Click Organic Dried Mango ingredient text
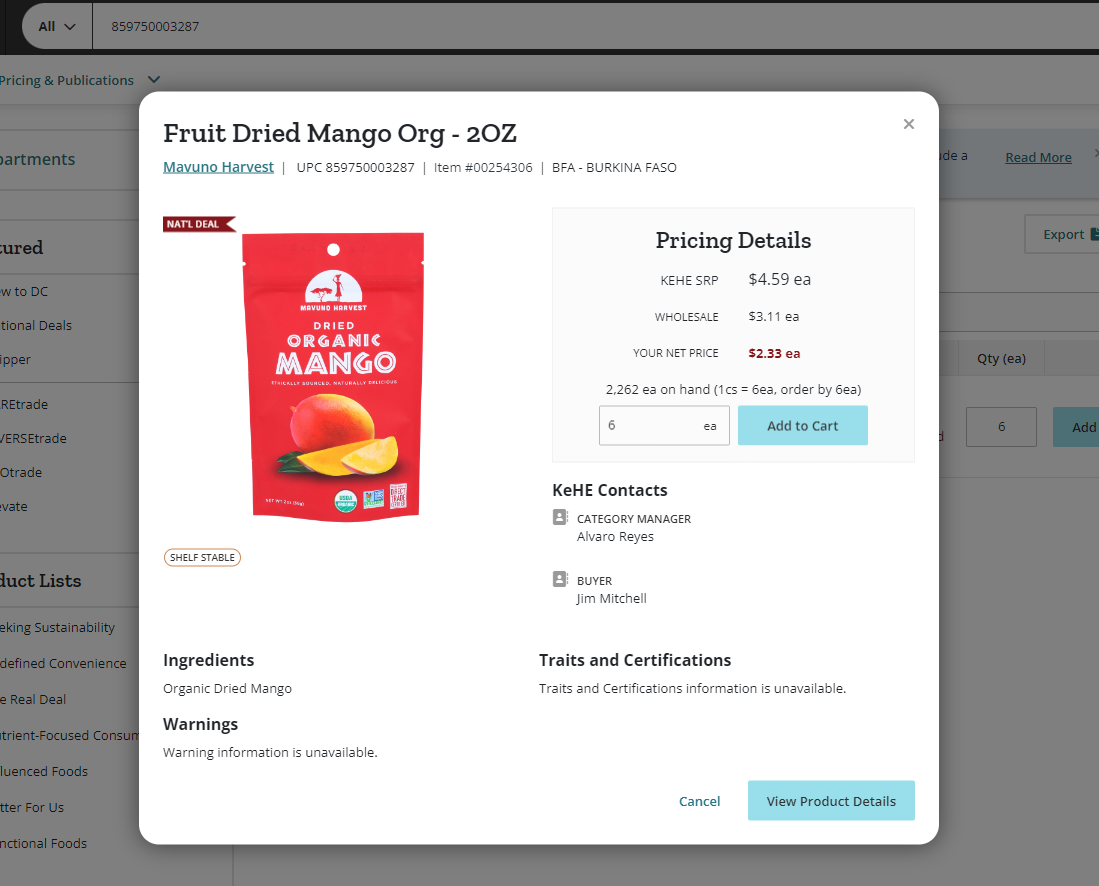 pos(227,688)
